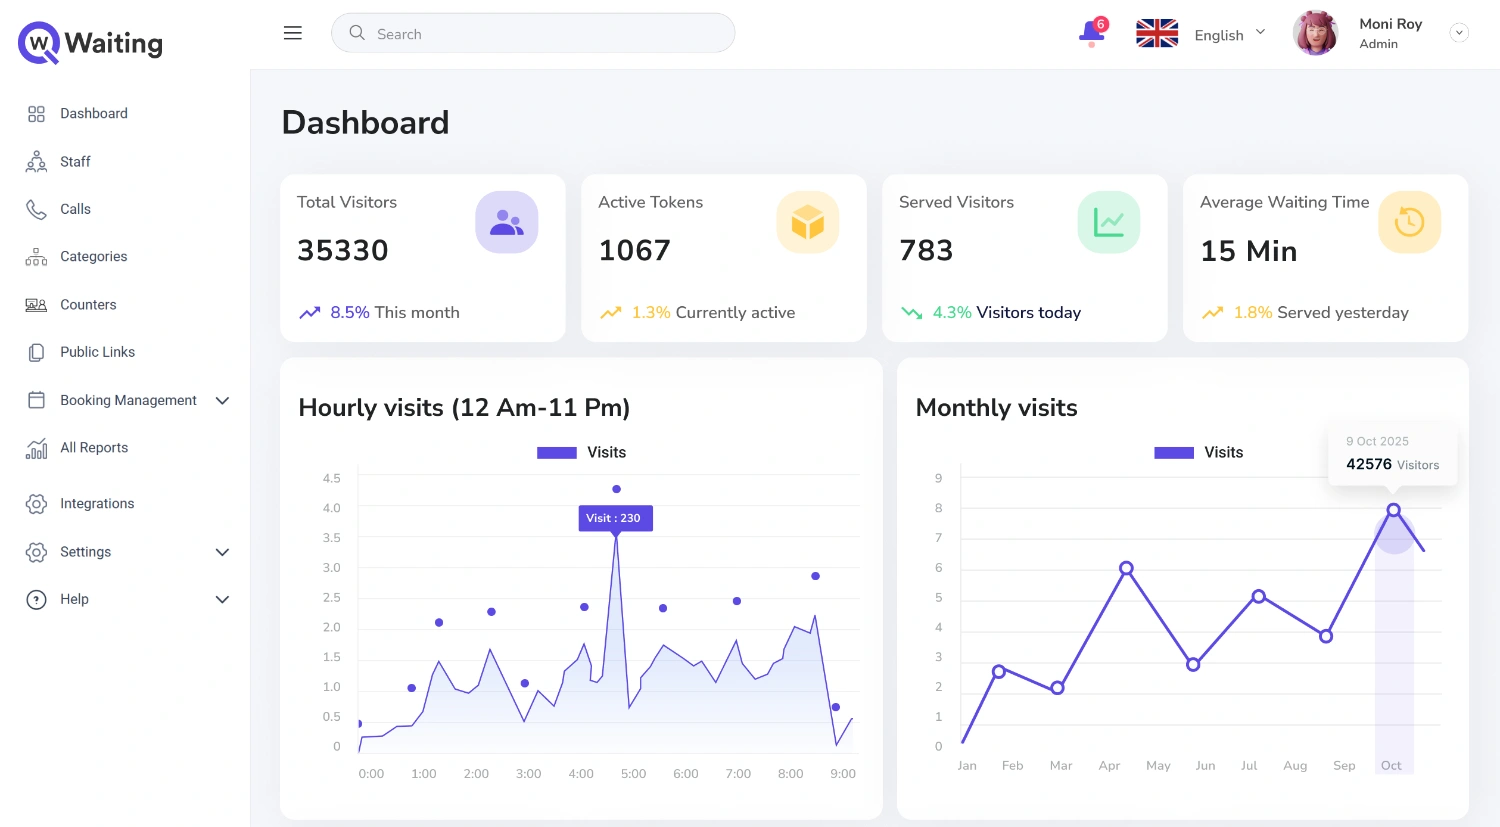The width and height of the screenshot is (1500, 827).
Task: Open the English language dropdown
Action: (1229, 34)
